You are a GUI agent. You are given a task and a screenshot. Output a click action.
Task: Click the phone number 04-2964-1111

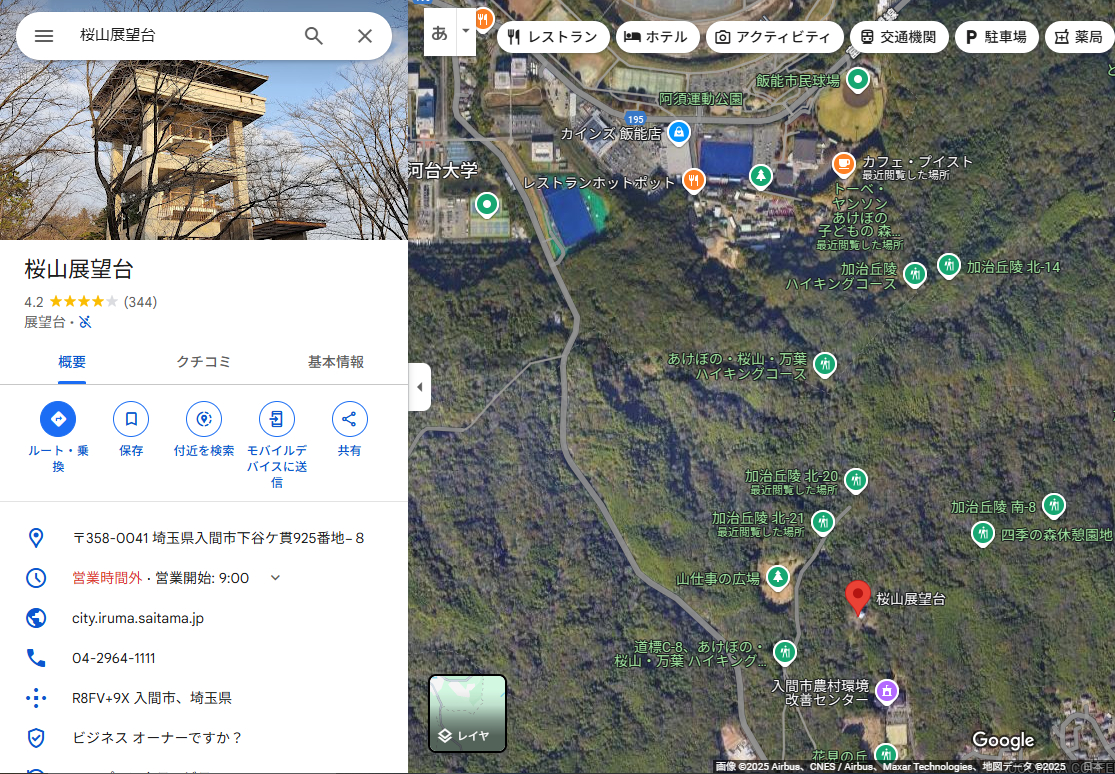[x=114, y=658]
